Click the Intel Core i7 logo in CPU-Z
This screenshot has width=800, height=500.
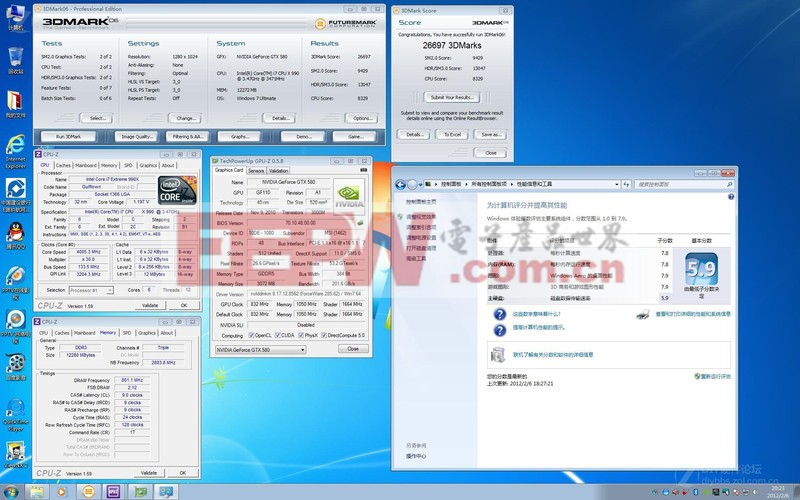click(x=177, y=190)
